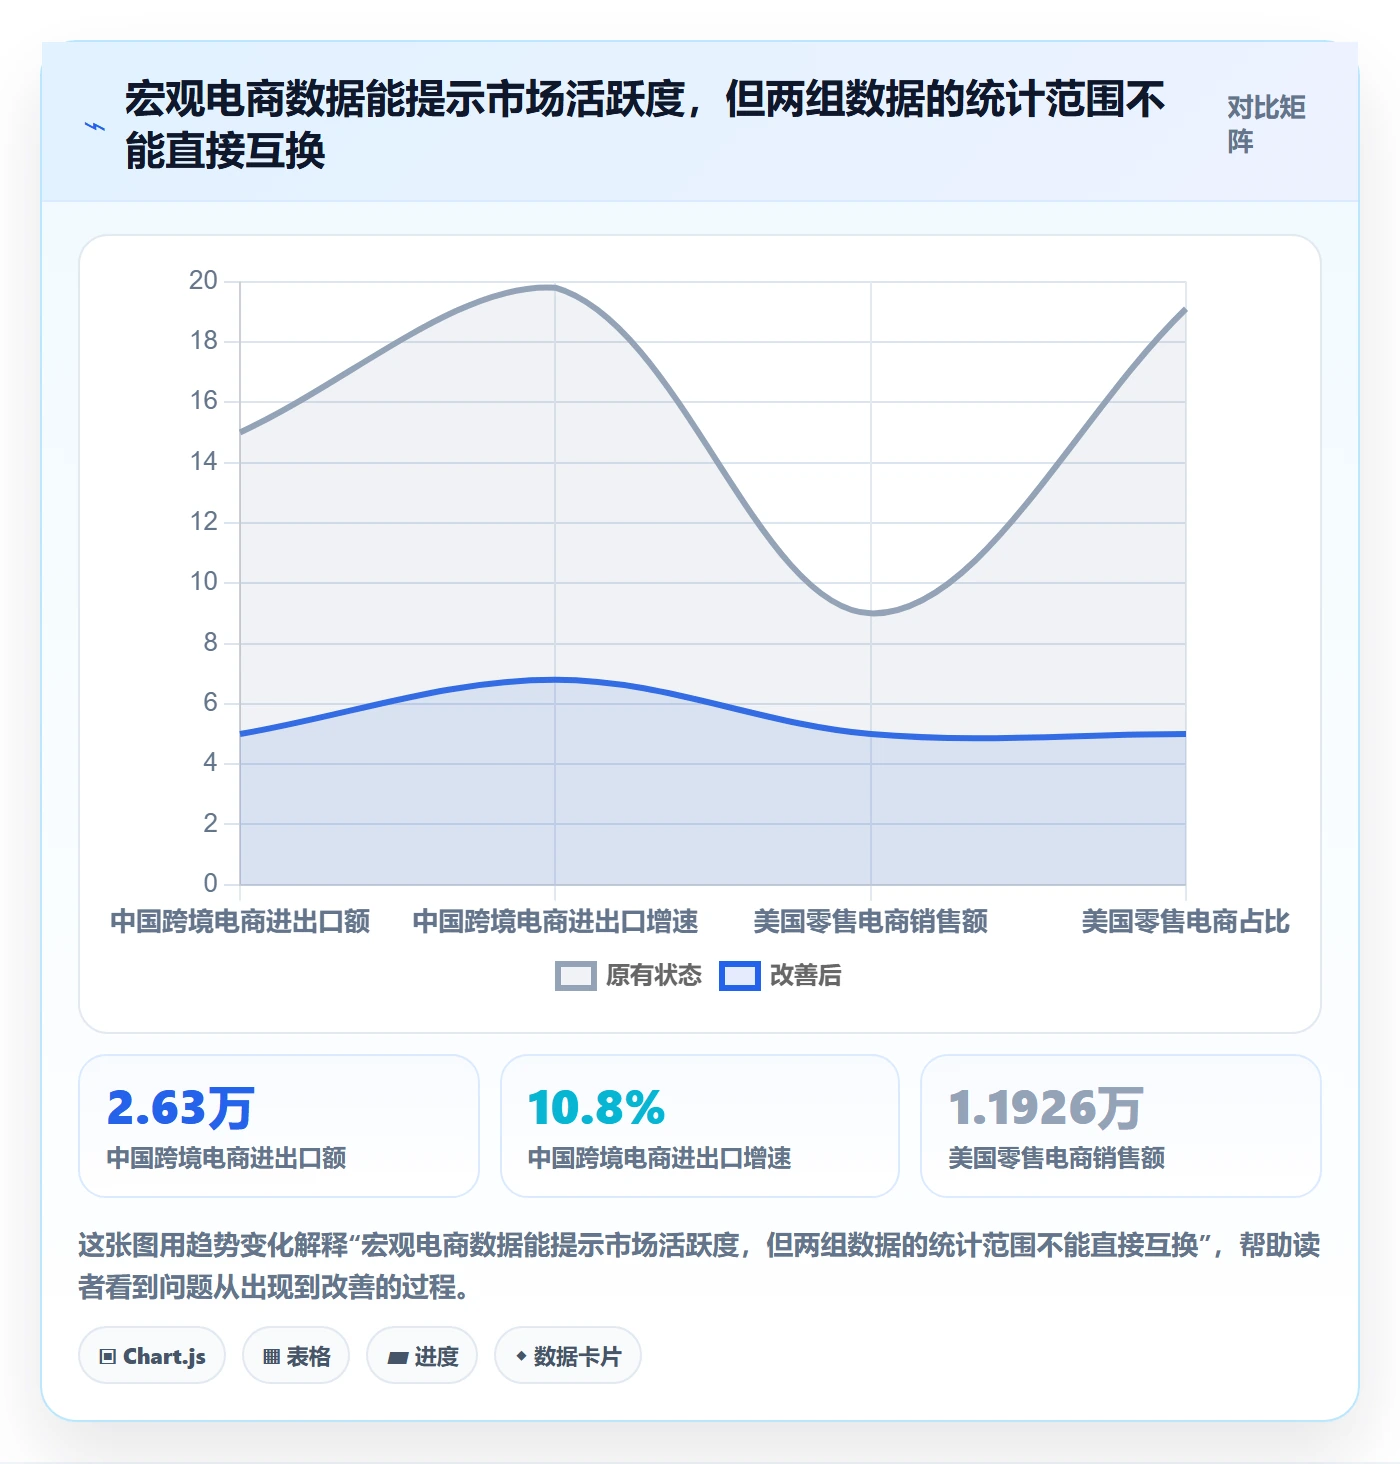Click the card title starting 宏观电商数据
Screen dimensions: 1400x1464
coord(645,125)
